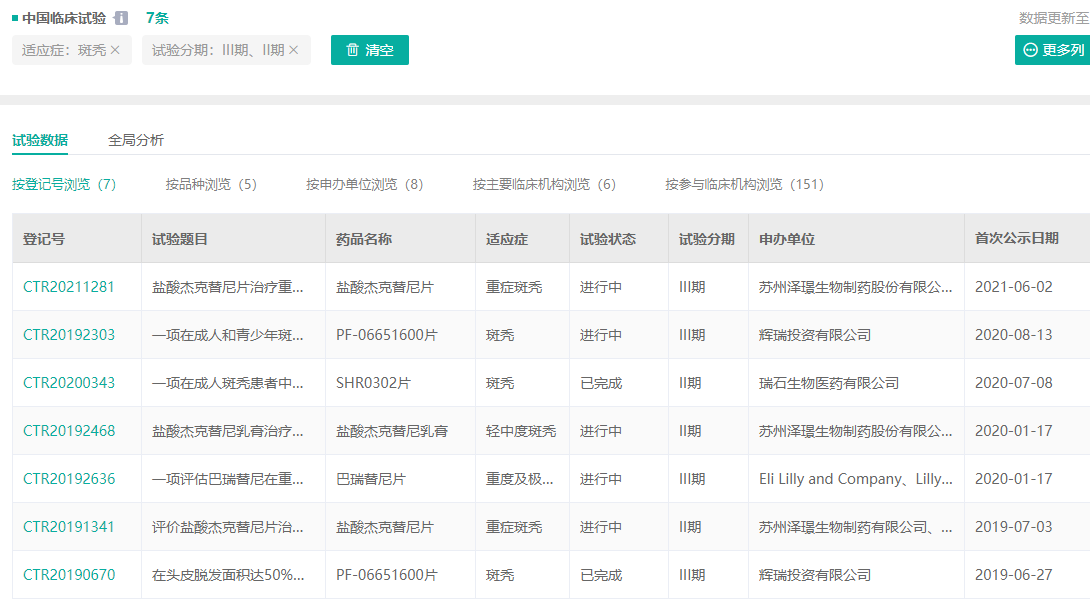Switch to the 全局分析 tab

[x=136, y=140]
